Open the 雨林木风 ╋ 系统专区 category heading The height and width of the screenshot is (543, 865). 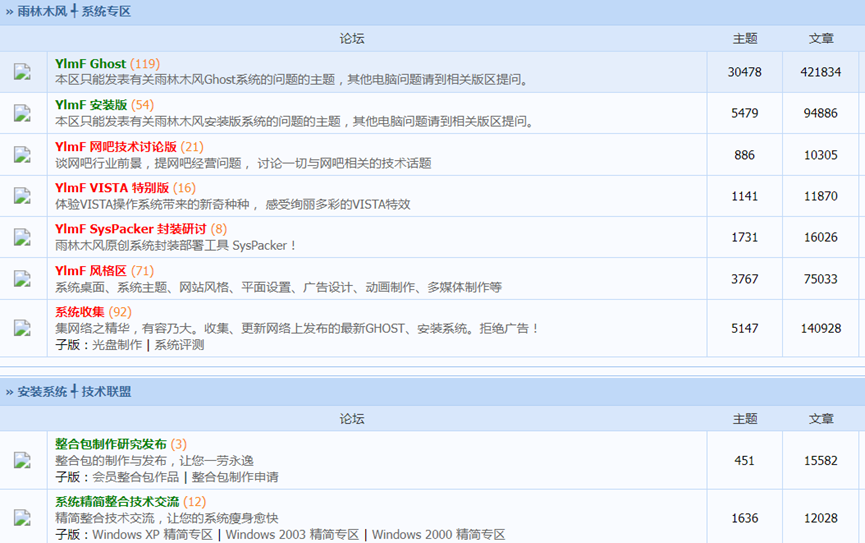click(x=74, y=11)
